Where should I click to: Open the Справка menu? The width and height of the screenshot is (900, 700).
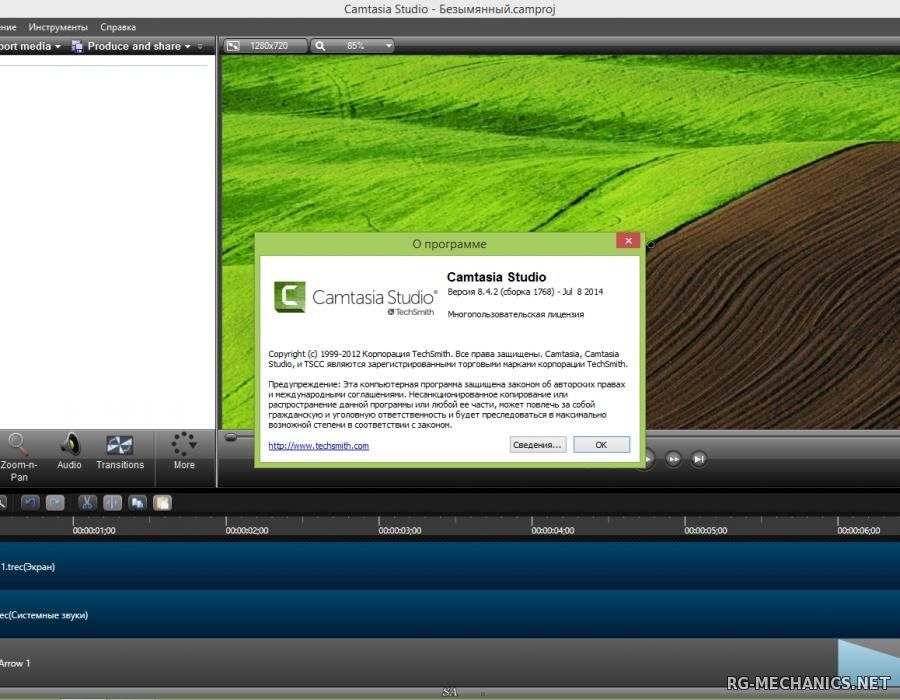click(118, 27)
